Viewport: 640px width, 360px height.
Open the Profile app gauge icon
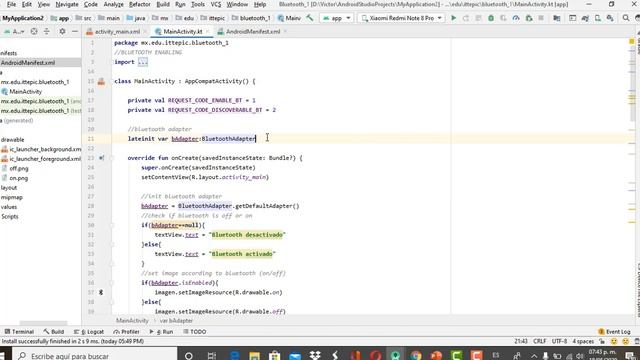[x=516, y=18]
